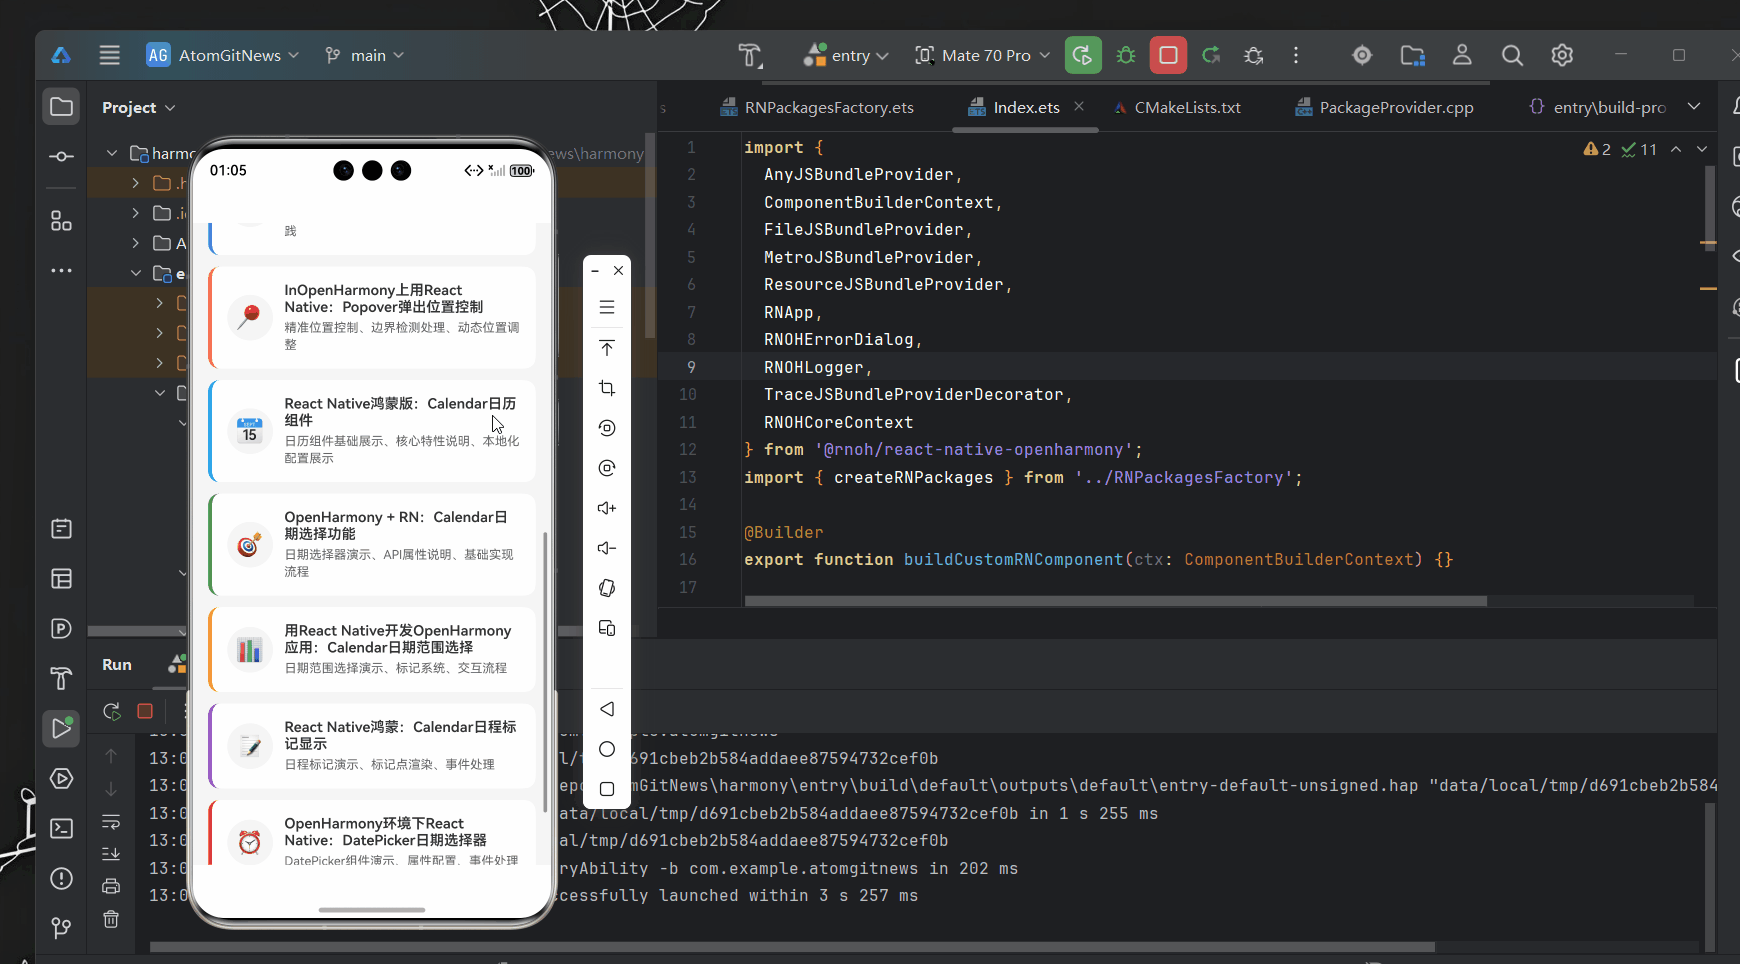Open emulator toolbar menu icon
1740x964 pixels.
point(607,307)
